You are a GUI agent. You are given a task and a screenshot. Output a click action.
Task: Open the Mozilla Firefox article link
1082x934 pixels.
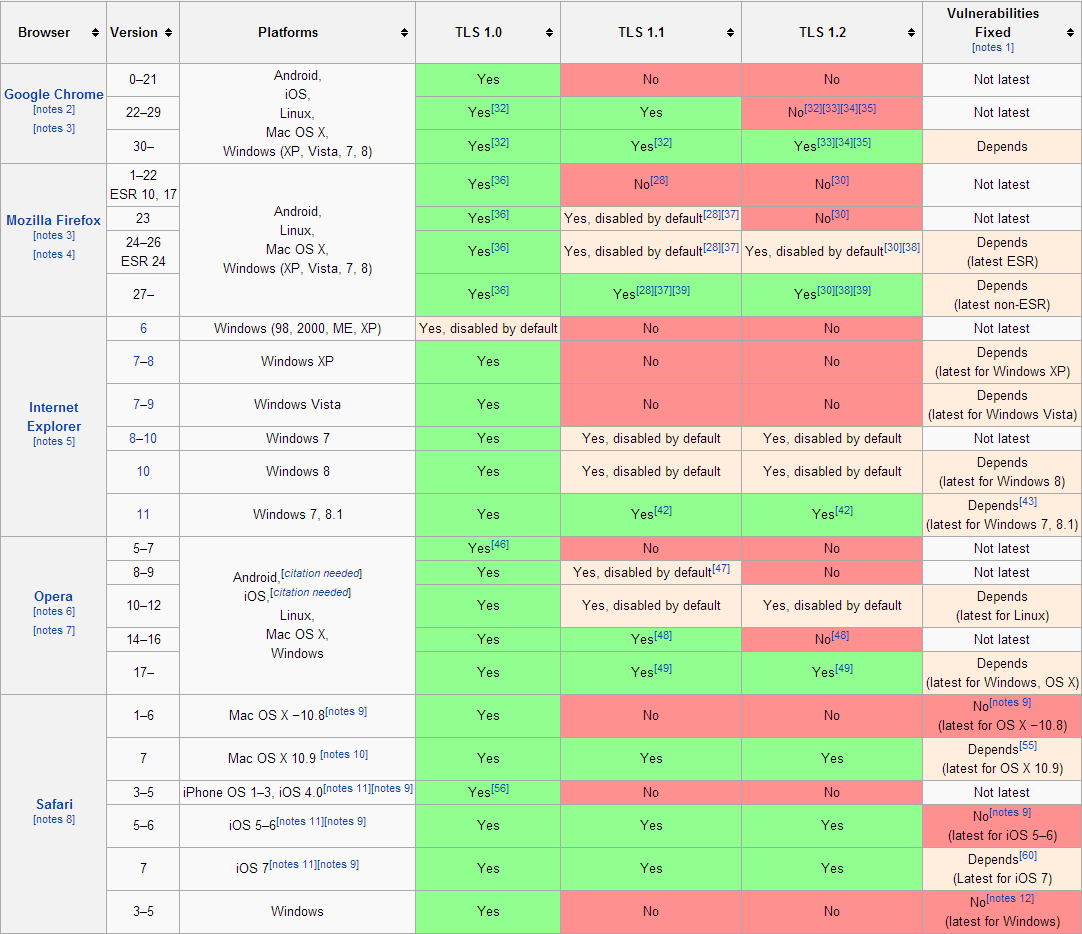(54, 220)
